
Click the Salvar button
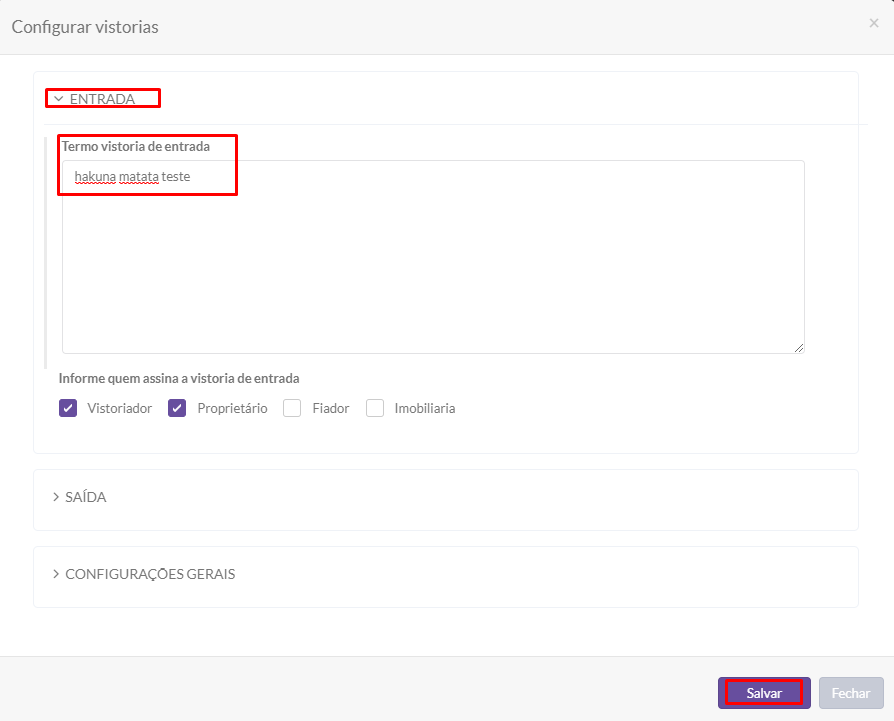(x=764, y=693)
